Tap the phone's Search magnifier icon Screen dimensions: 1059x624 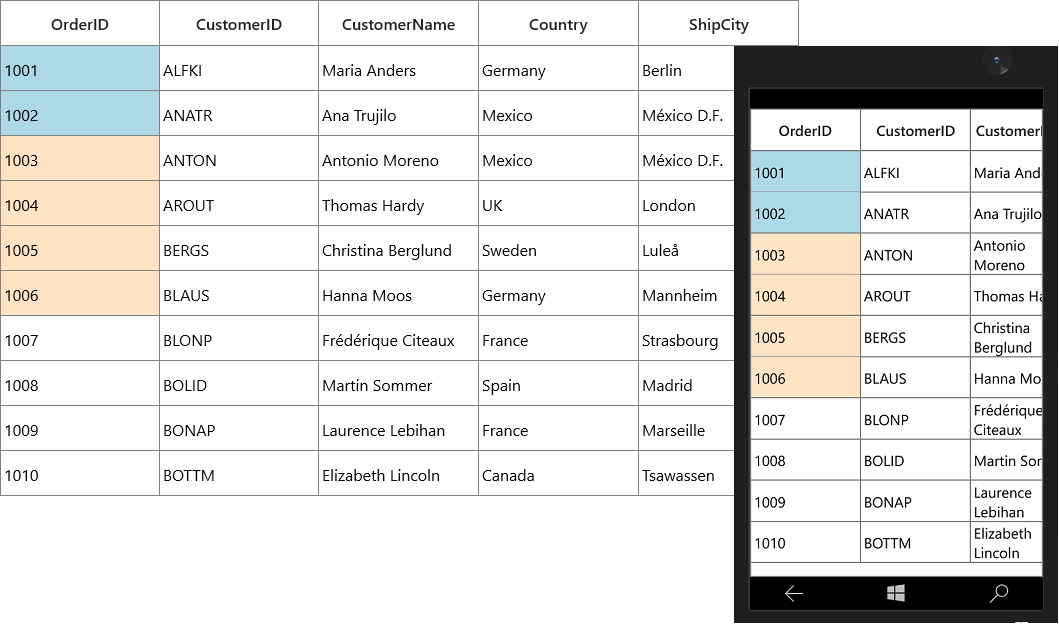[x=998, y=593]
